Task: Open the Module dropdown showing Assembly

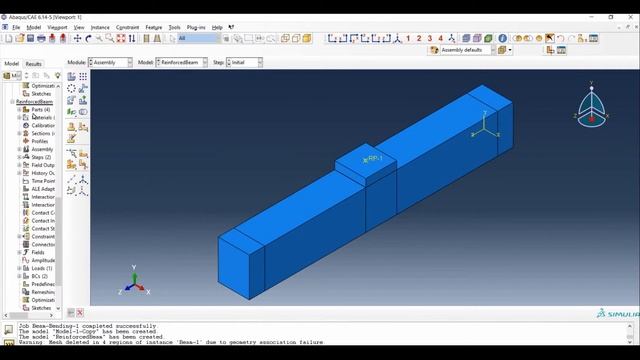Action: (110, 62)
